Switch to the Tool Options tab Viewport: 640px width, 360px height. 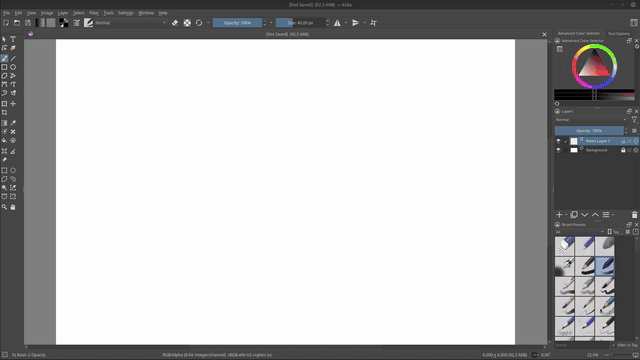[618, 34]
